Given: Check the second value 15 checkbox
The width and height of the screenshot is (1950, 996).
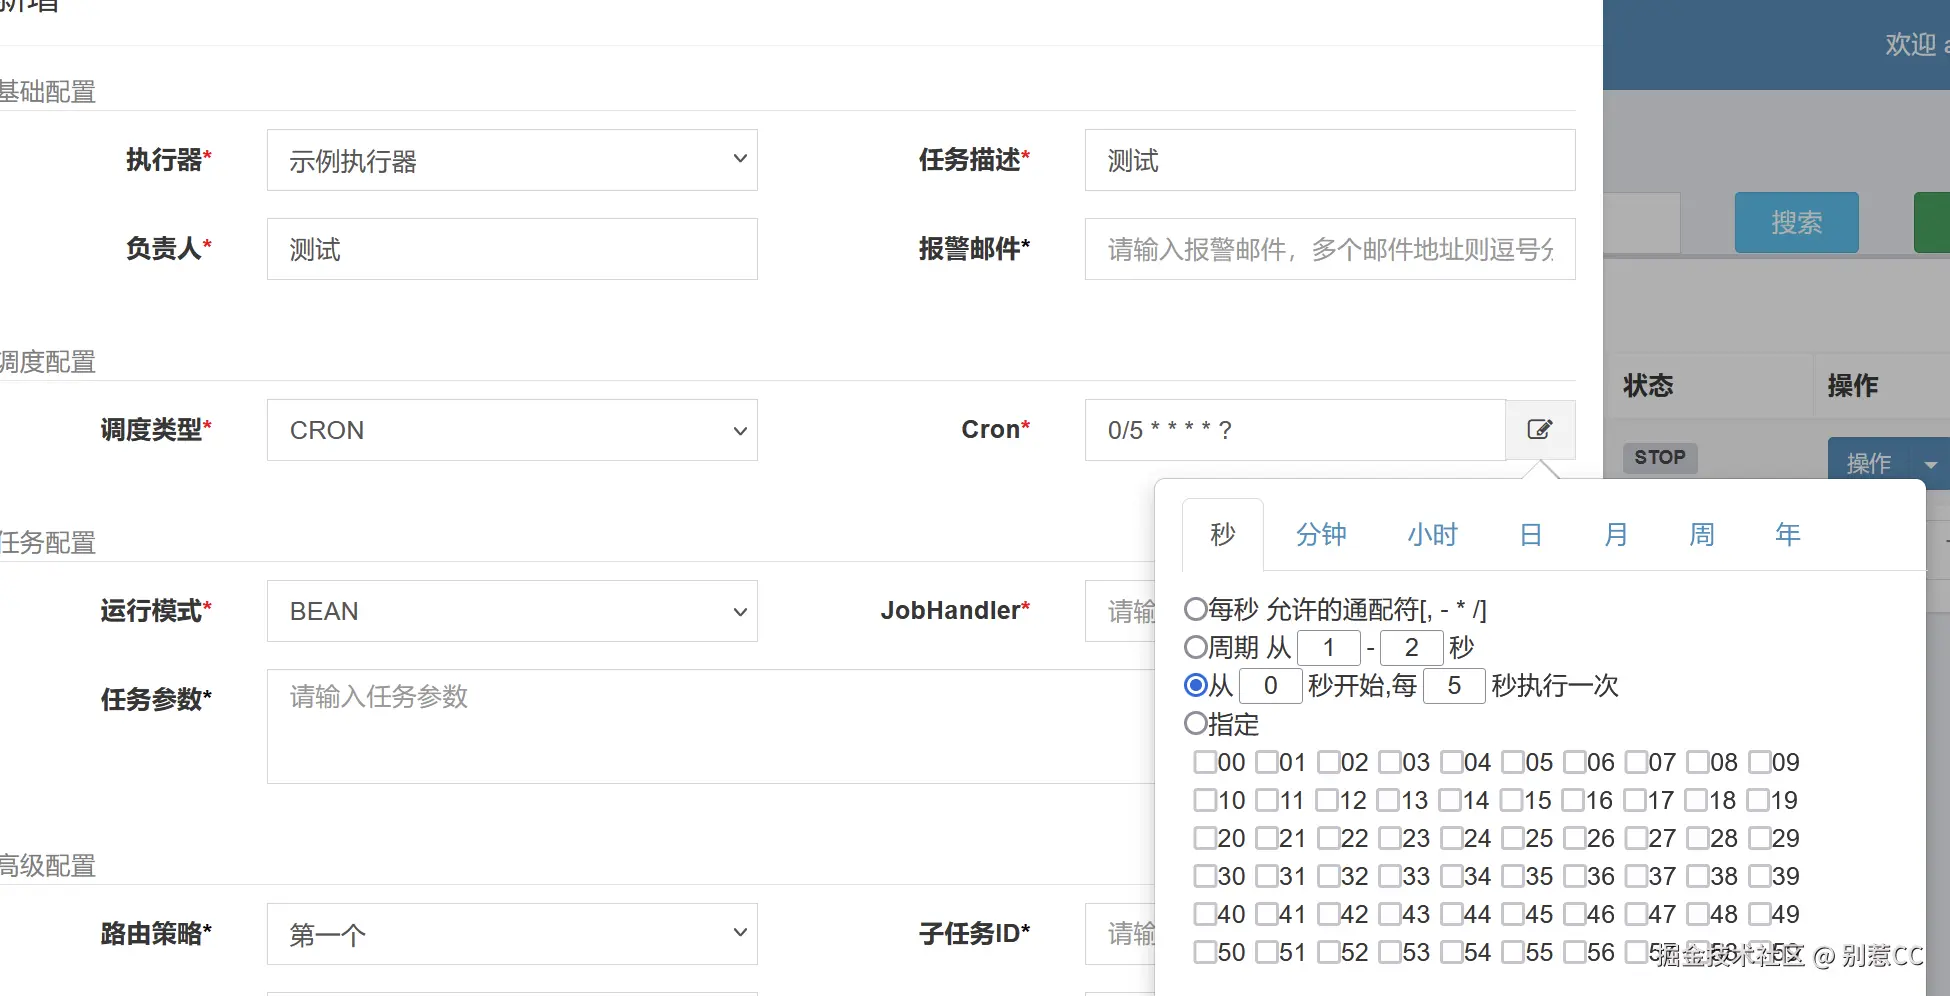Looking at the screenshot, I should point(1513,800).
